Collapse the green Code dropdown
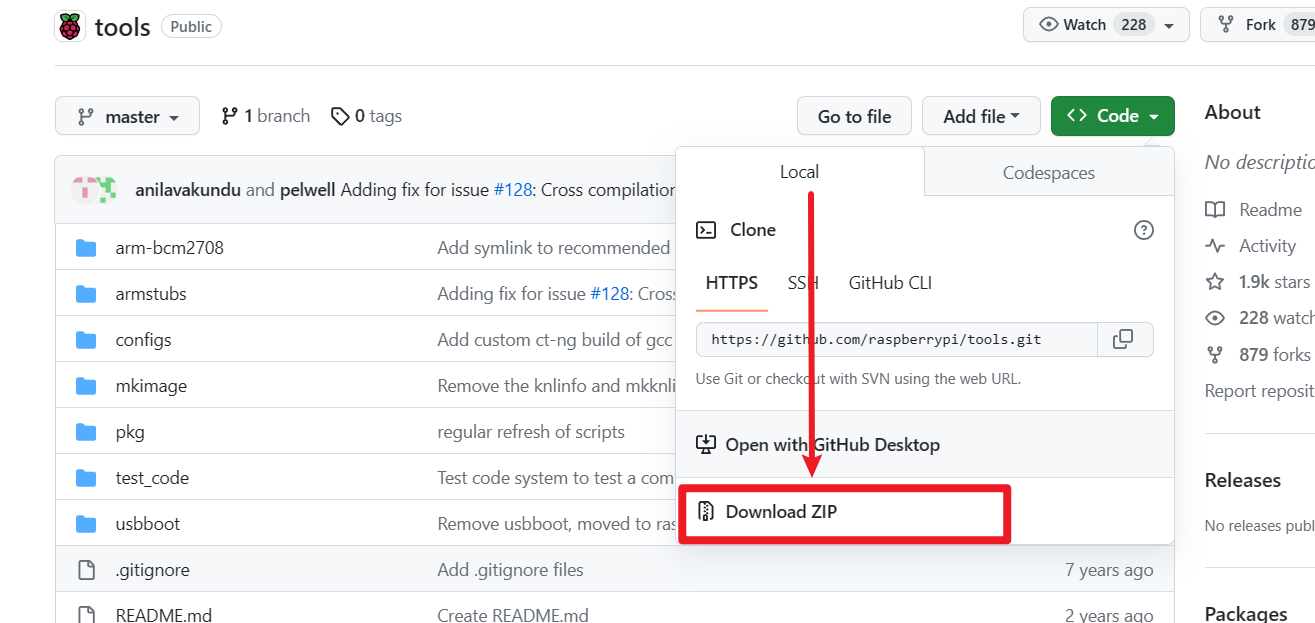 pos(1112,117)
